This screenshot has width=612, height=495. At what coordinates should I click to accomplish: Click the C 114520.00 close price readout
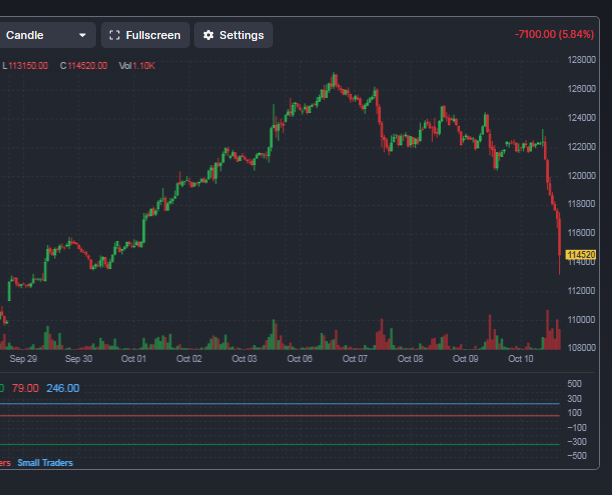click(84, 66)
